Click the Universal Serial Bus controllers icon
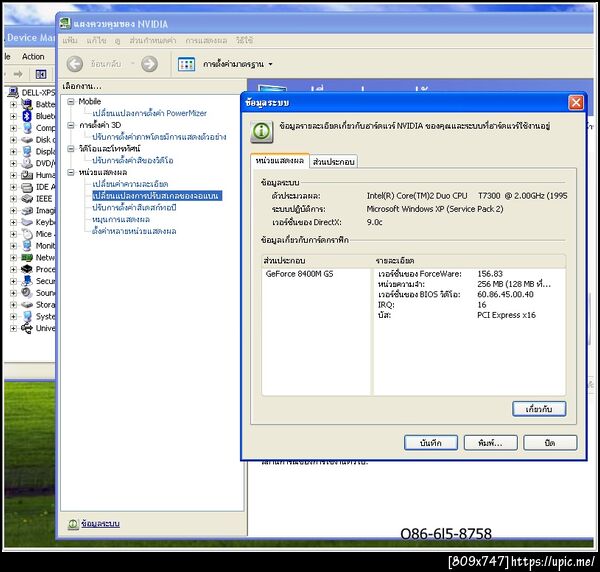This screenshot has width=600, height=572. click(27, 328)
